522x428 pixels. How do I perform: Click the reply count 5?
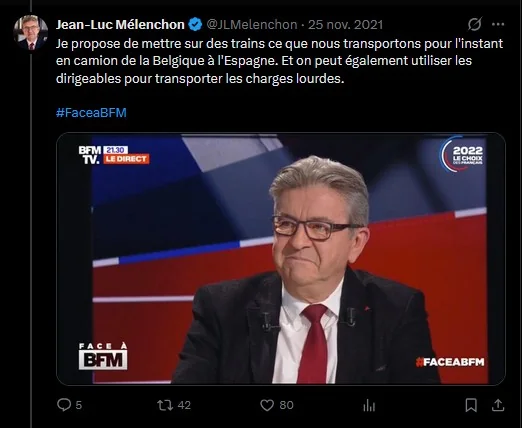point(79,405)
